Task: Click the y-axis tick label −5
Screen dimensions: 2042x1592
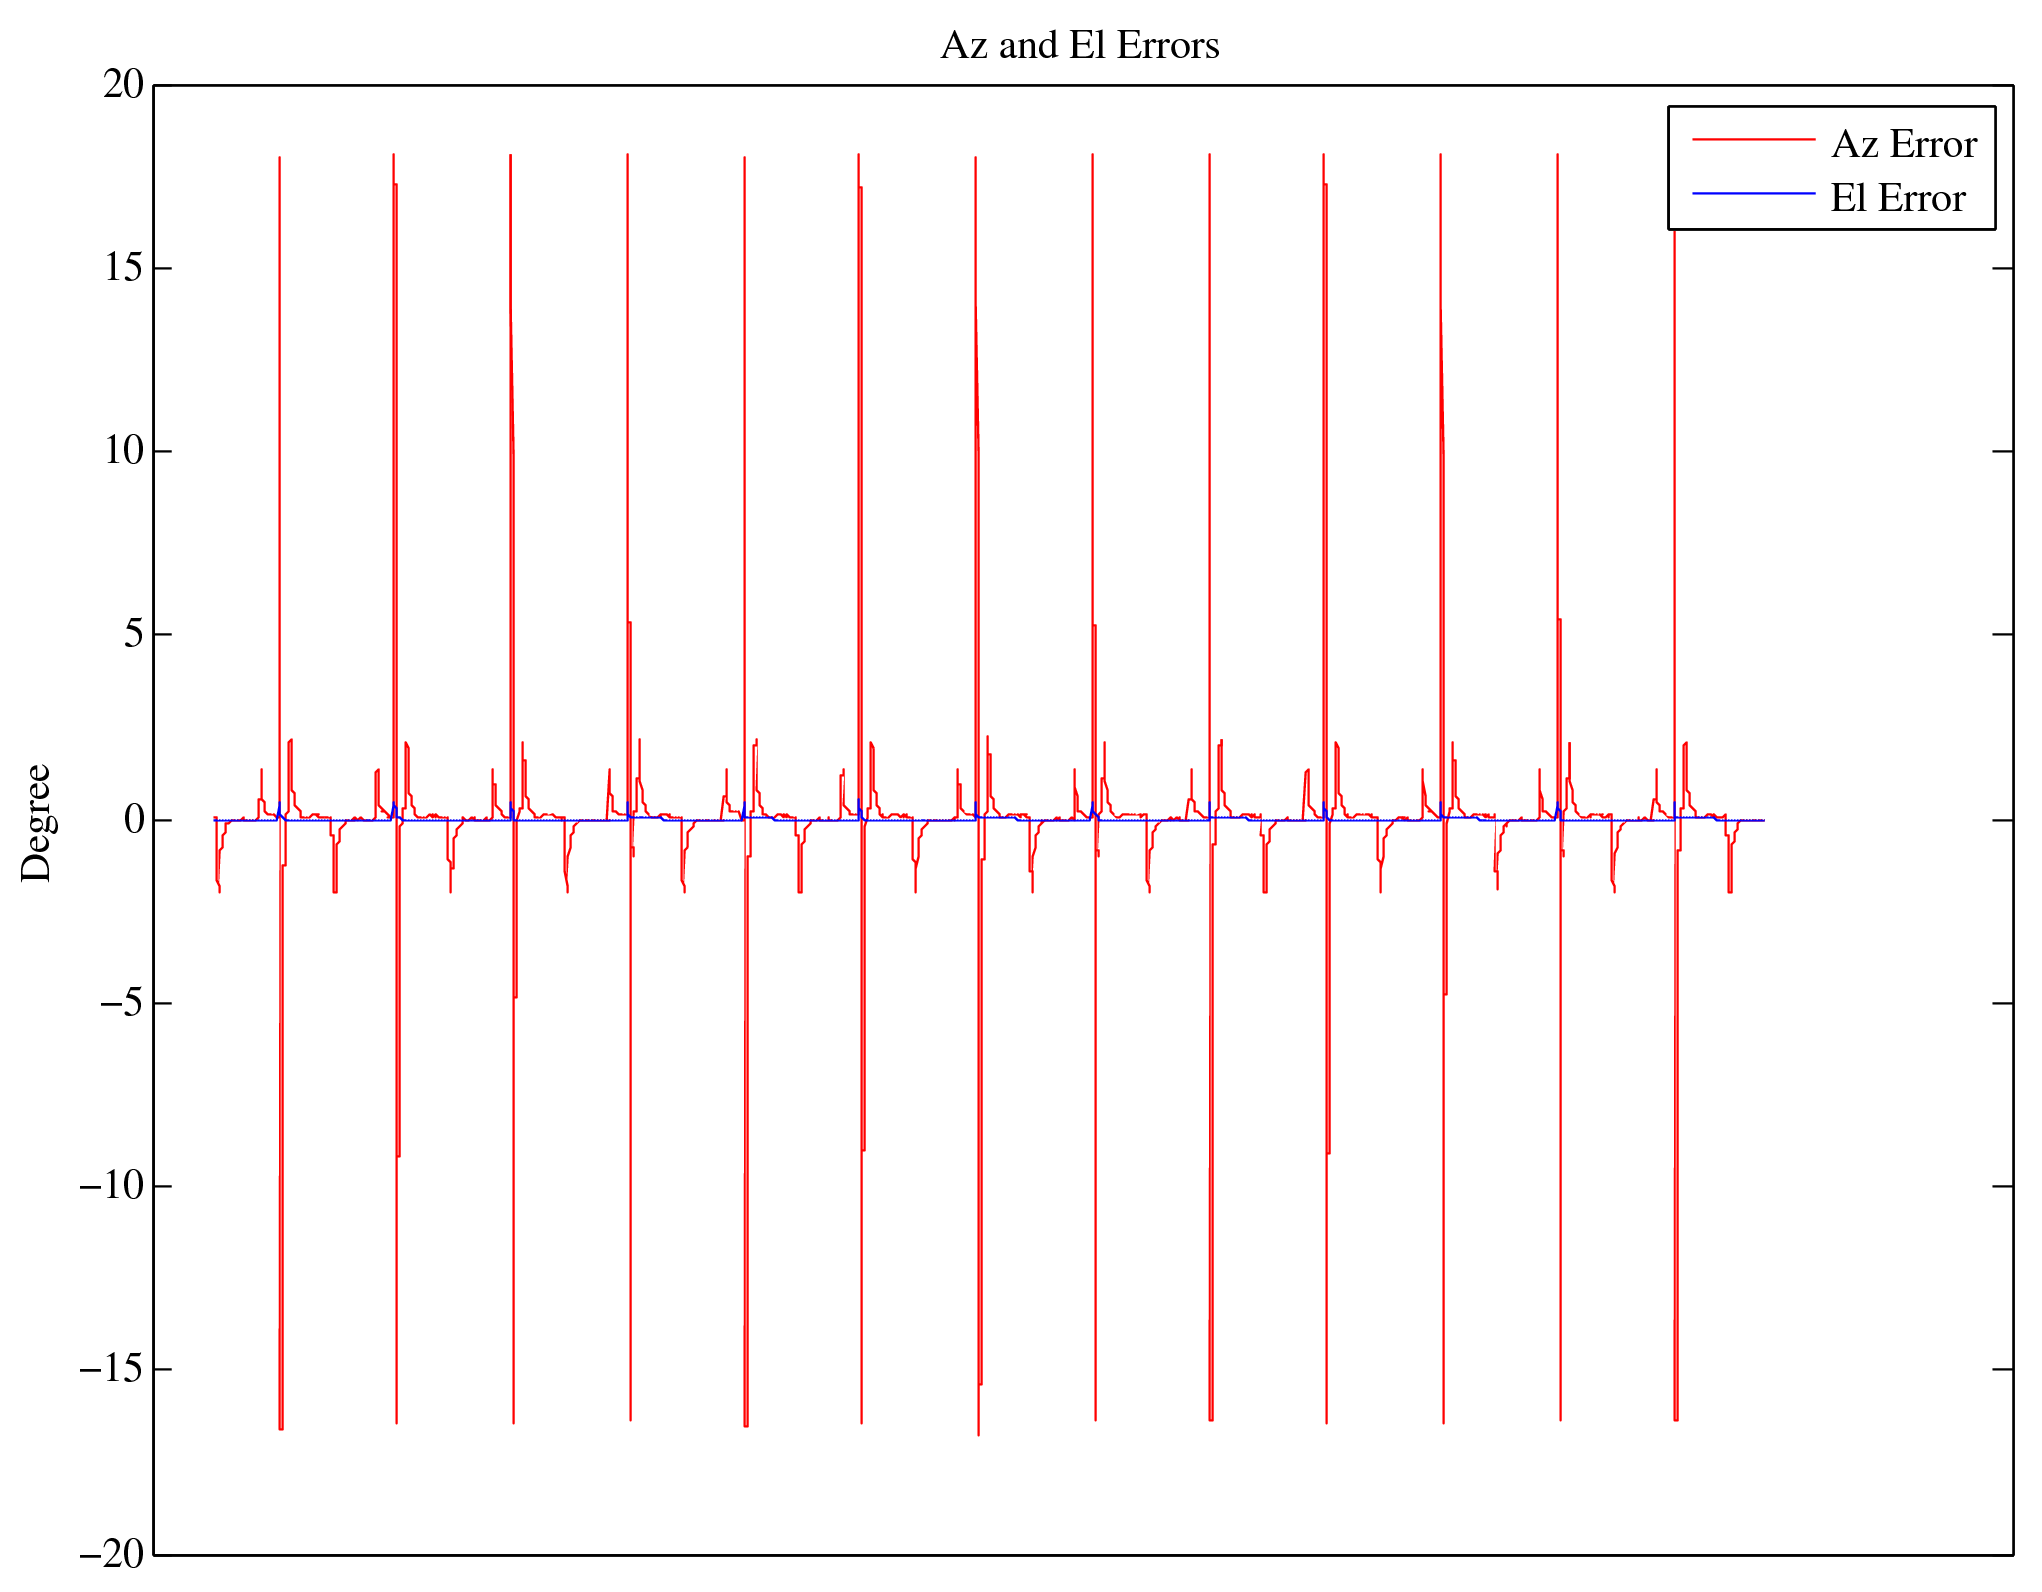Action: click(x=122, y=1003)
